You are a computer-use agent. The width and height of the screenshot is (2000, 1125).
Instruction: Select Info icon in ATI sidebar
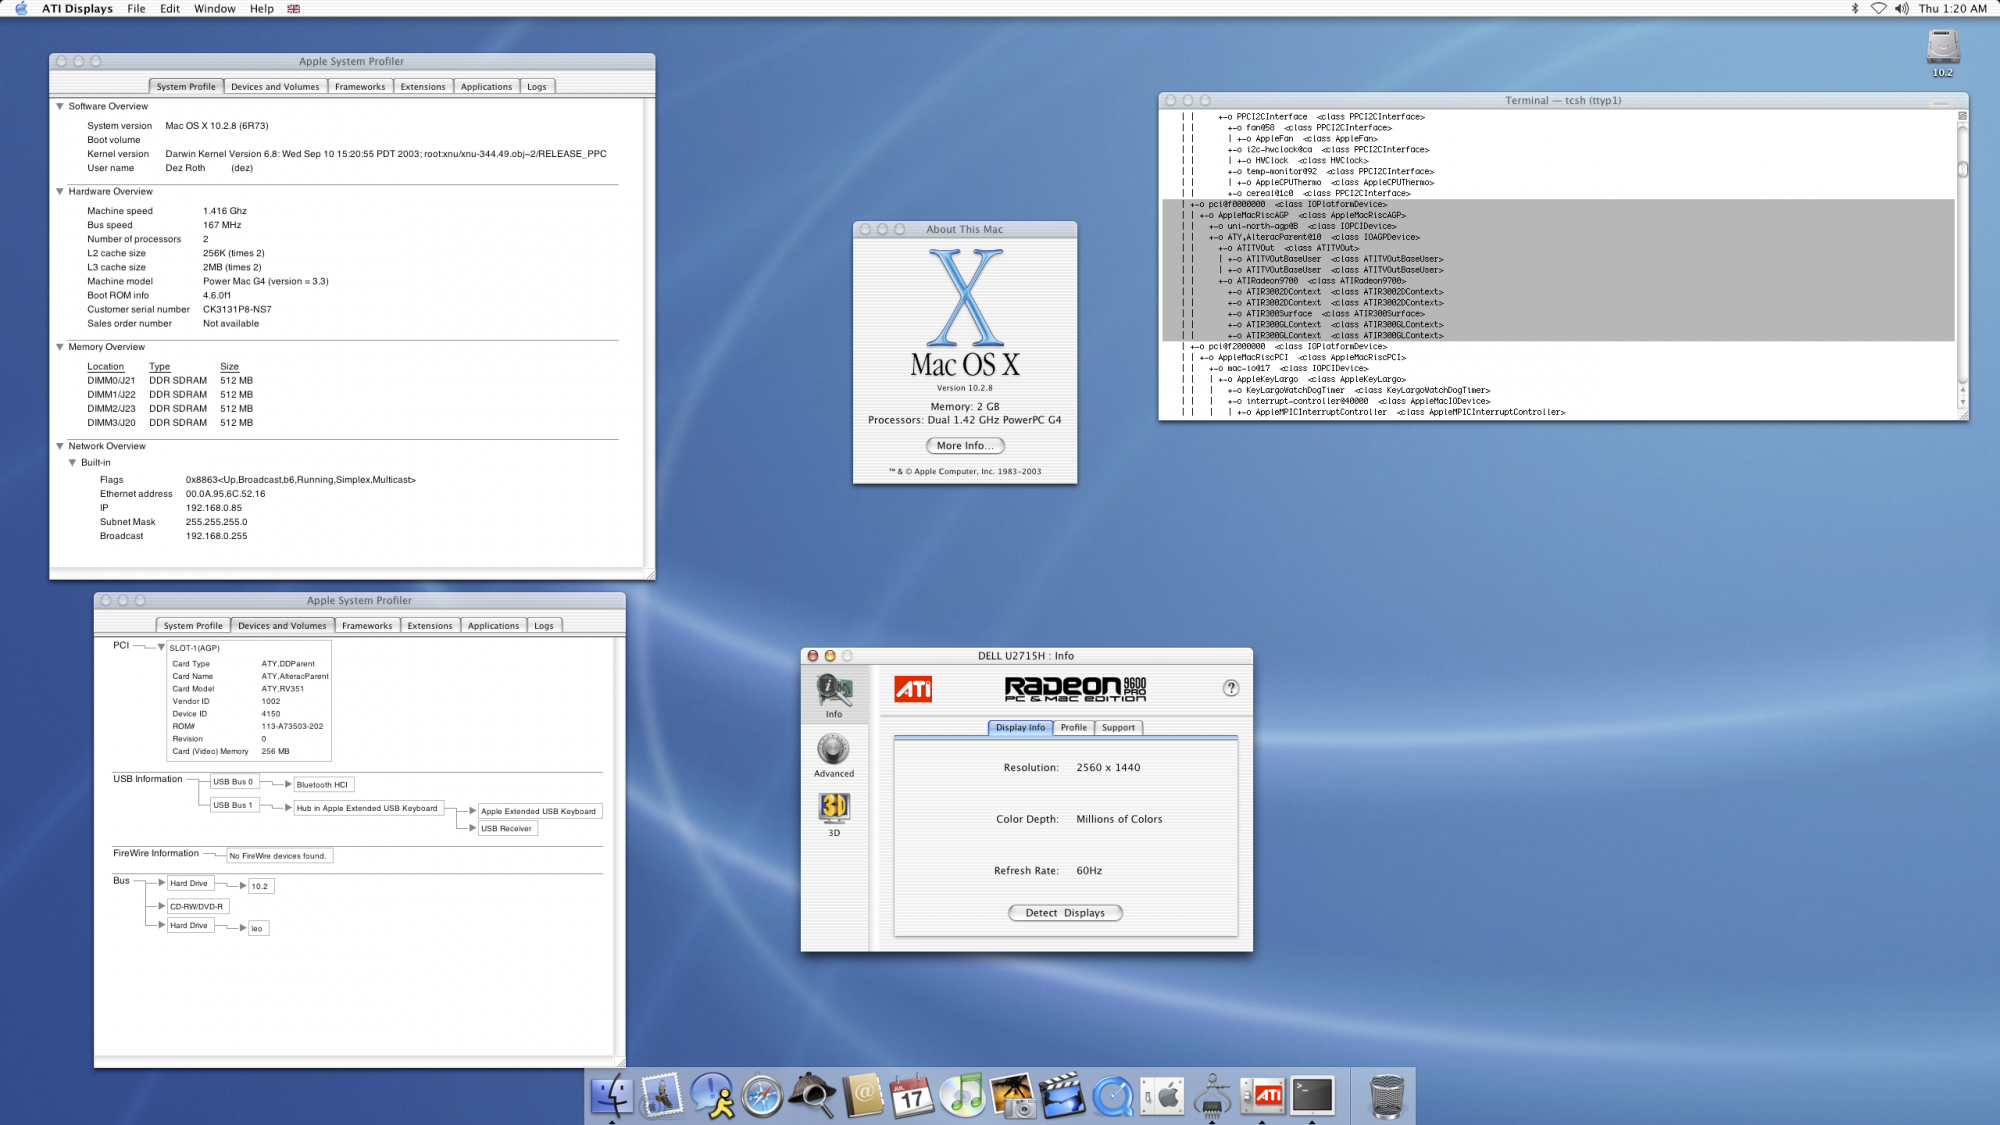click(x=834, y=695)
